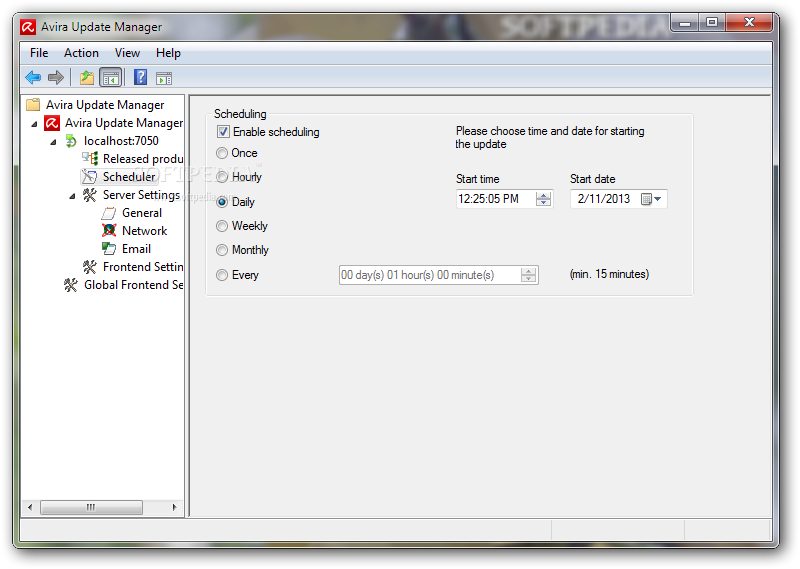Click the Start time field
800x569 pixels.
click(504, 199)
